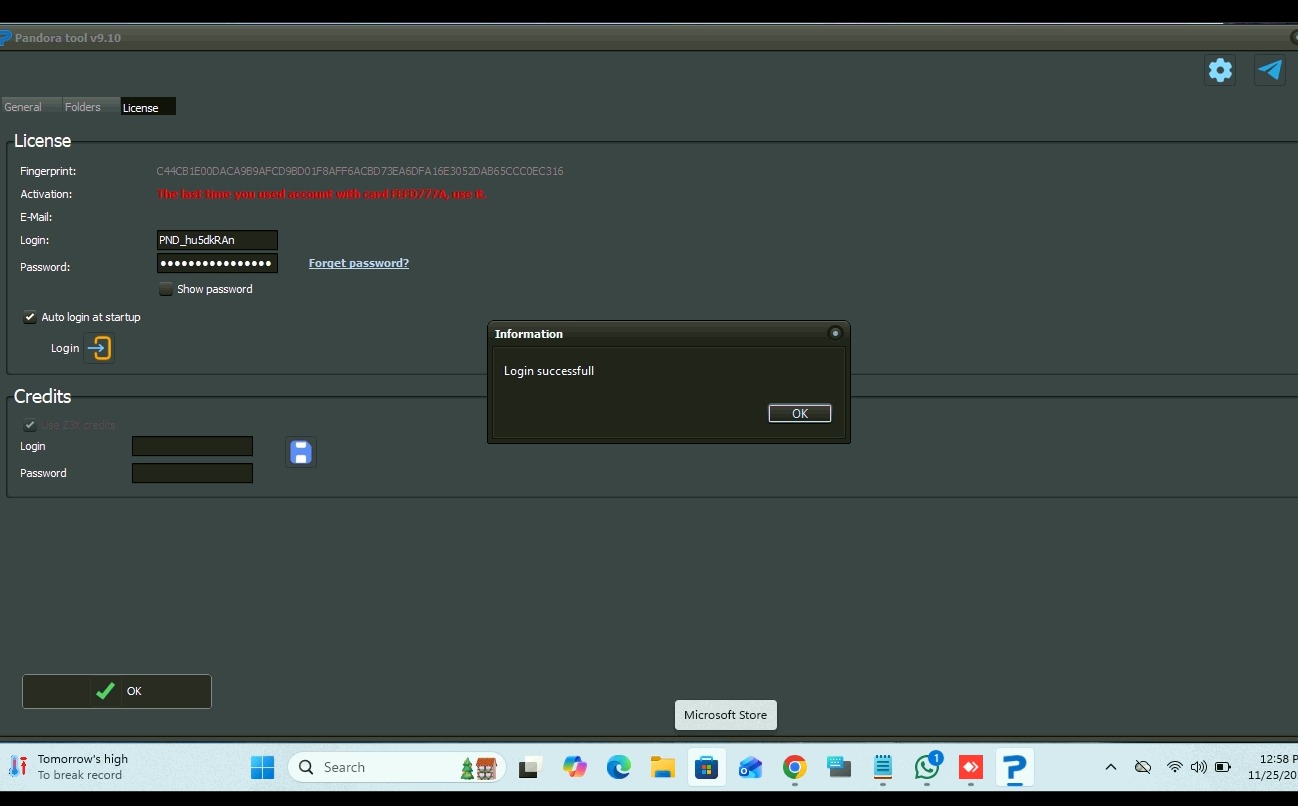Toggle the Show password checkbox
The height and width of the screenshot is (806, 1298).
pos(166,289)
